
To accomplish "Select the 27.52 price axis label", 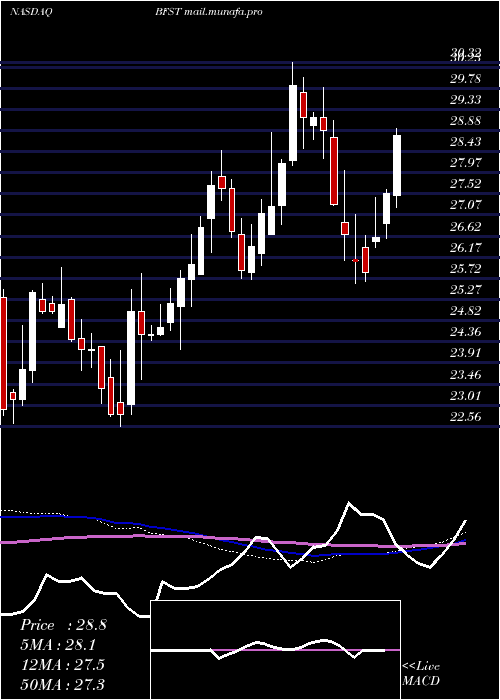I will point(466,183).
